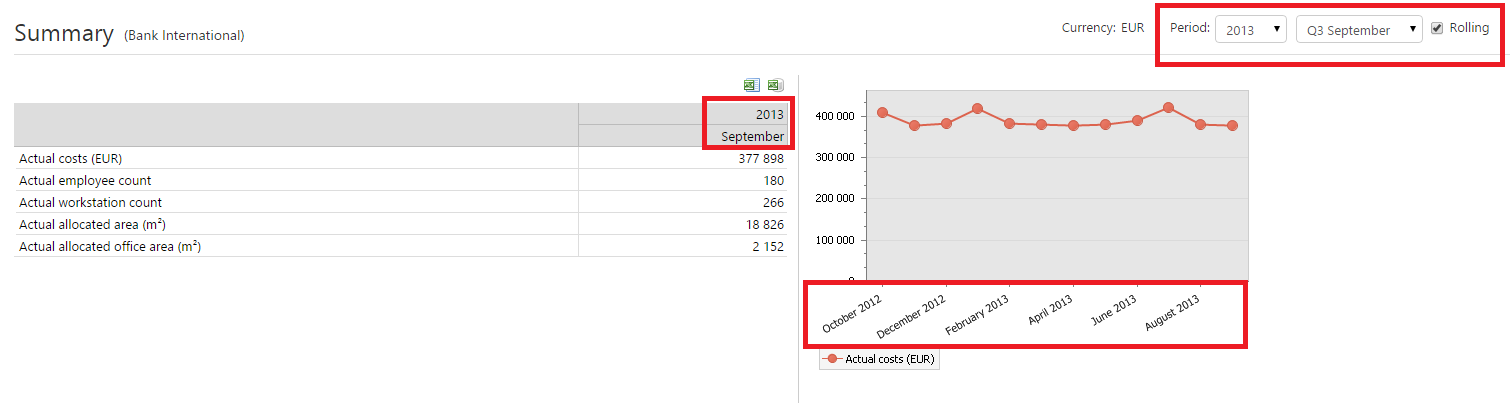Select the December 2012 chart data point
The width and height of the screenshot is (1510, 403).
[x=946, y=123]
